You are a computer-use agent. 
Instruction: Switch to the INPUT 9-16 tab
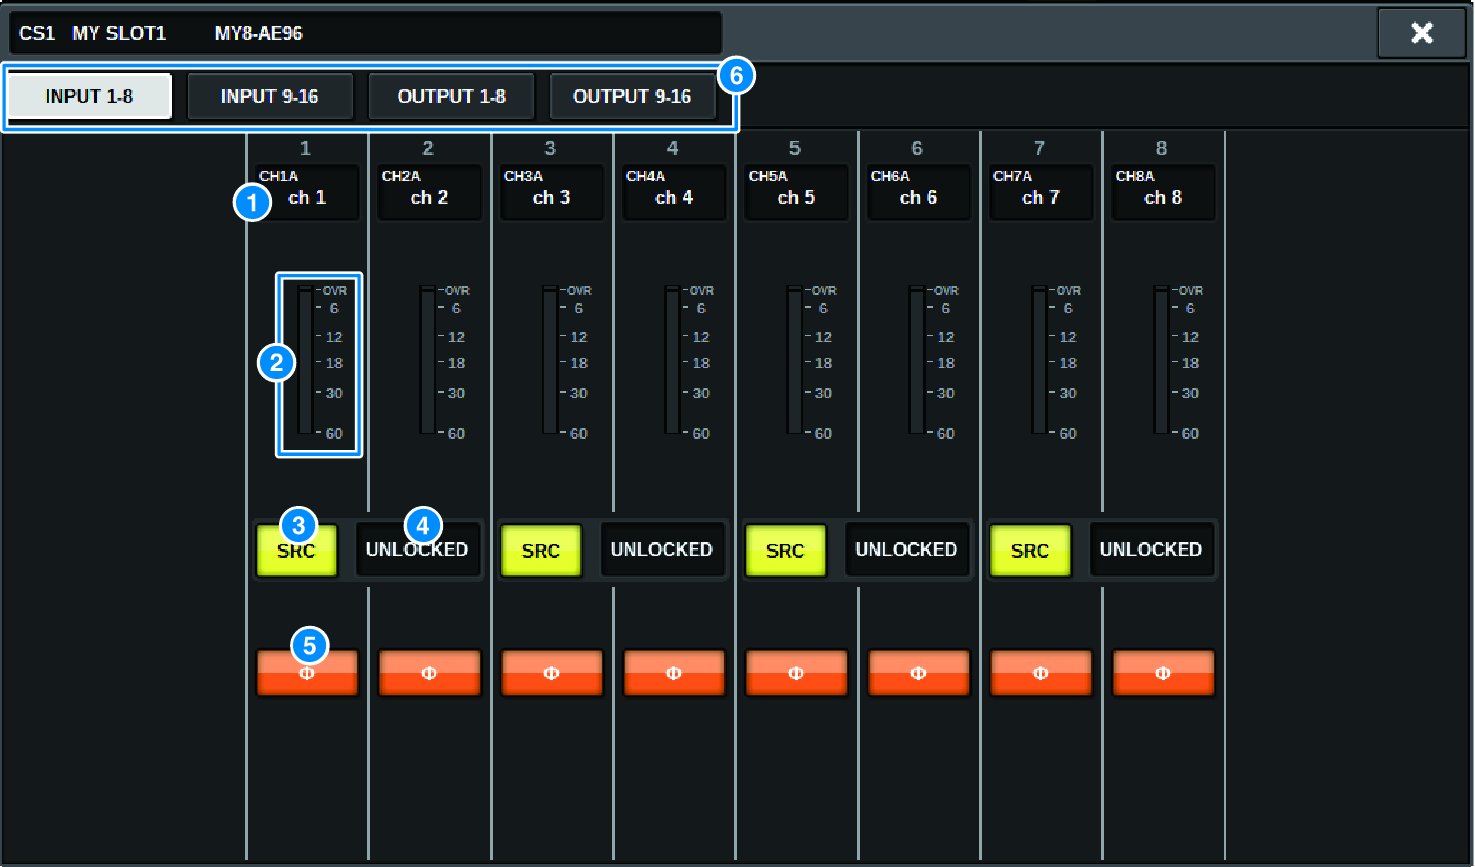270,95
